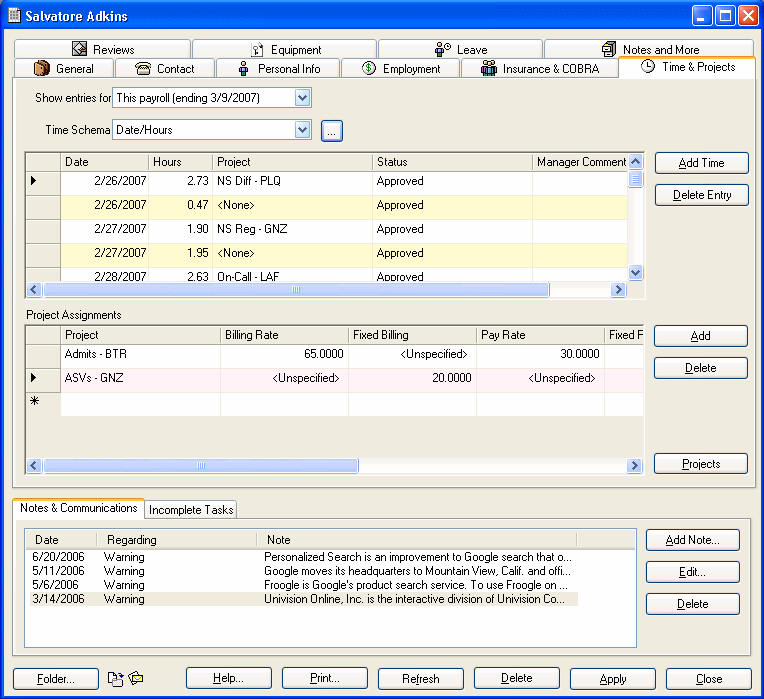Click the Project Assignments horizontal scrollbar thumb

point(200,466)
